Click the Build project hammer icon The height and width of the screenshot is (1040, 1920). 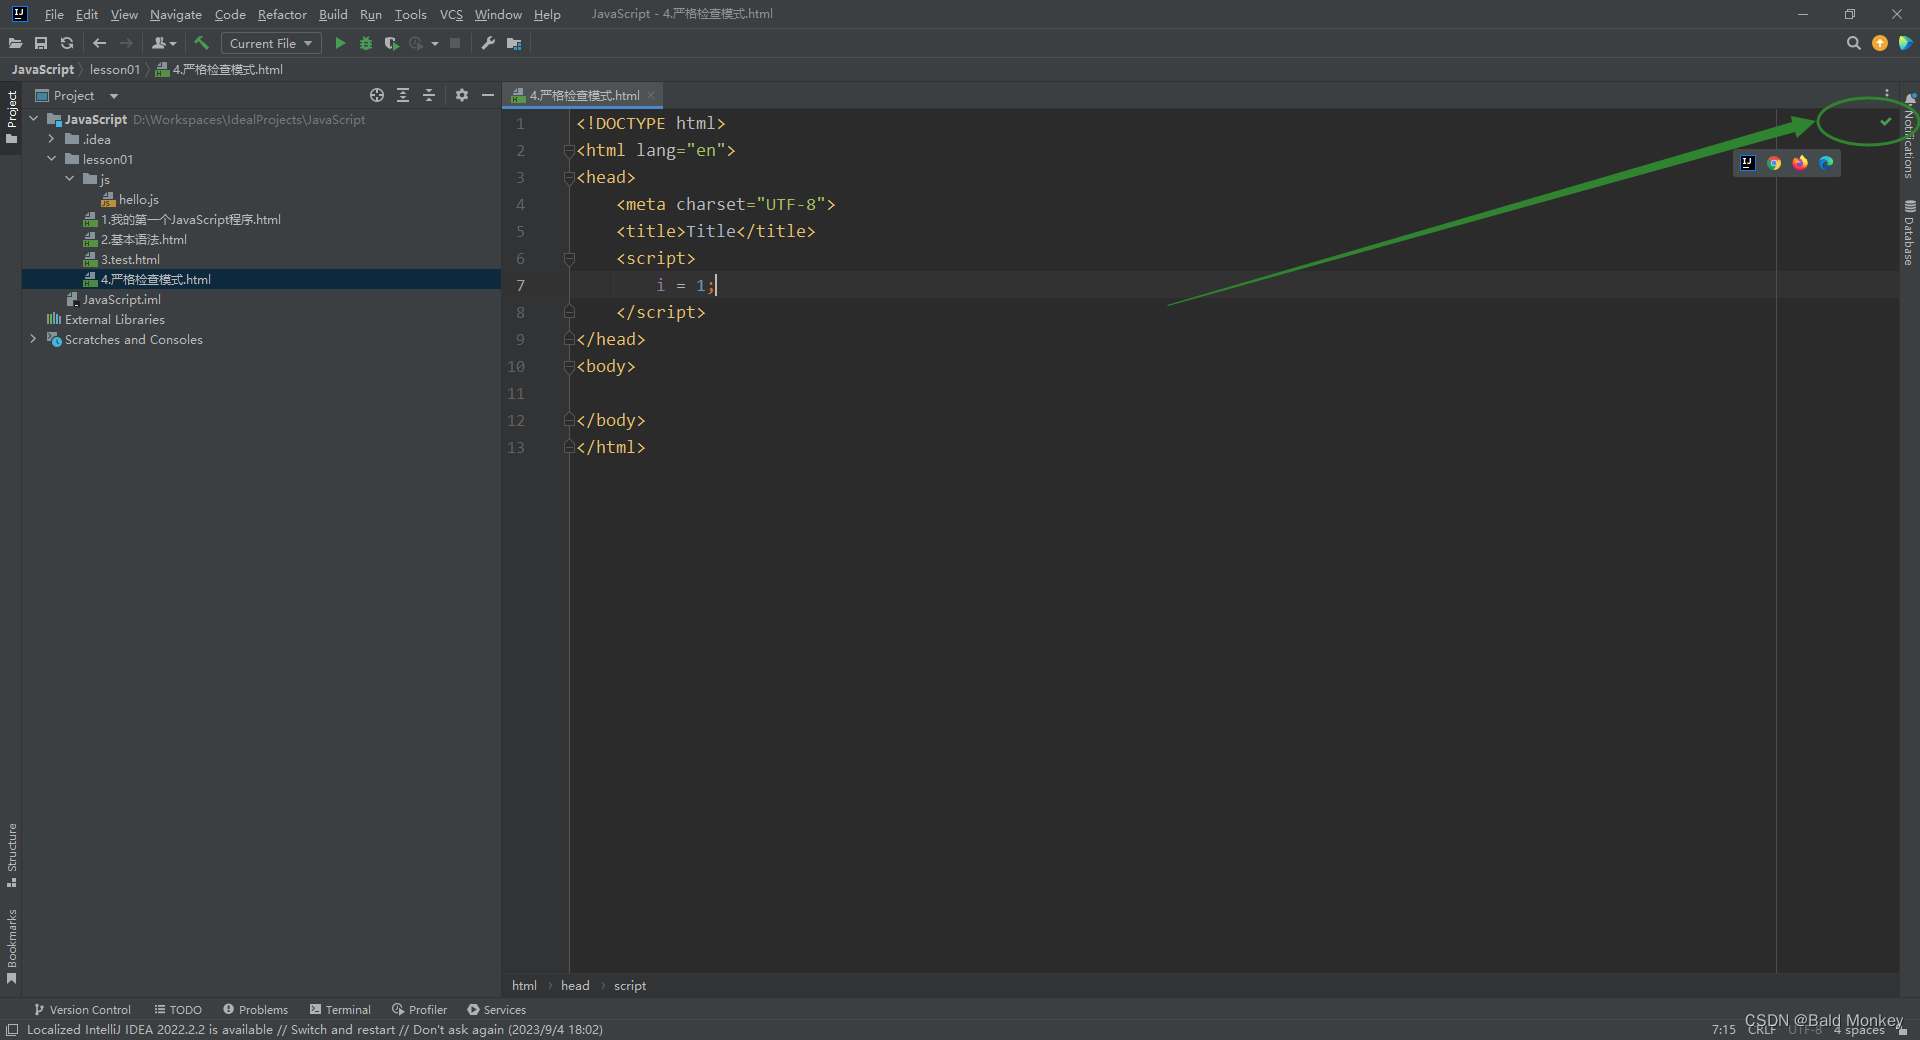pyautogui.click(x=201, y=43)
